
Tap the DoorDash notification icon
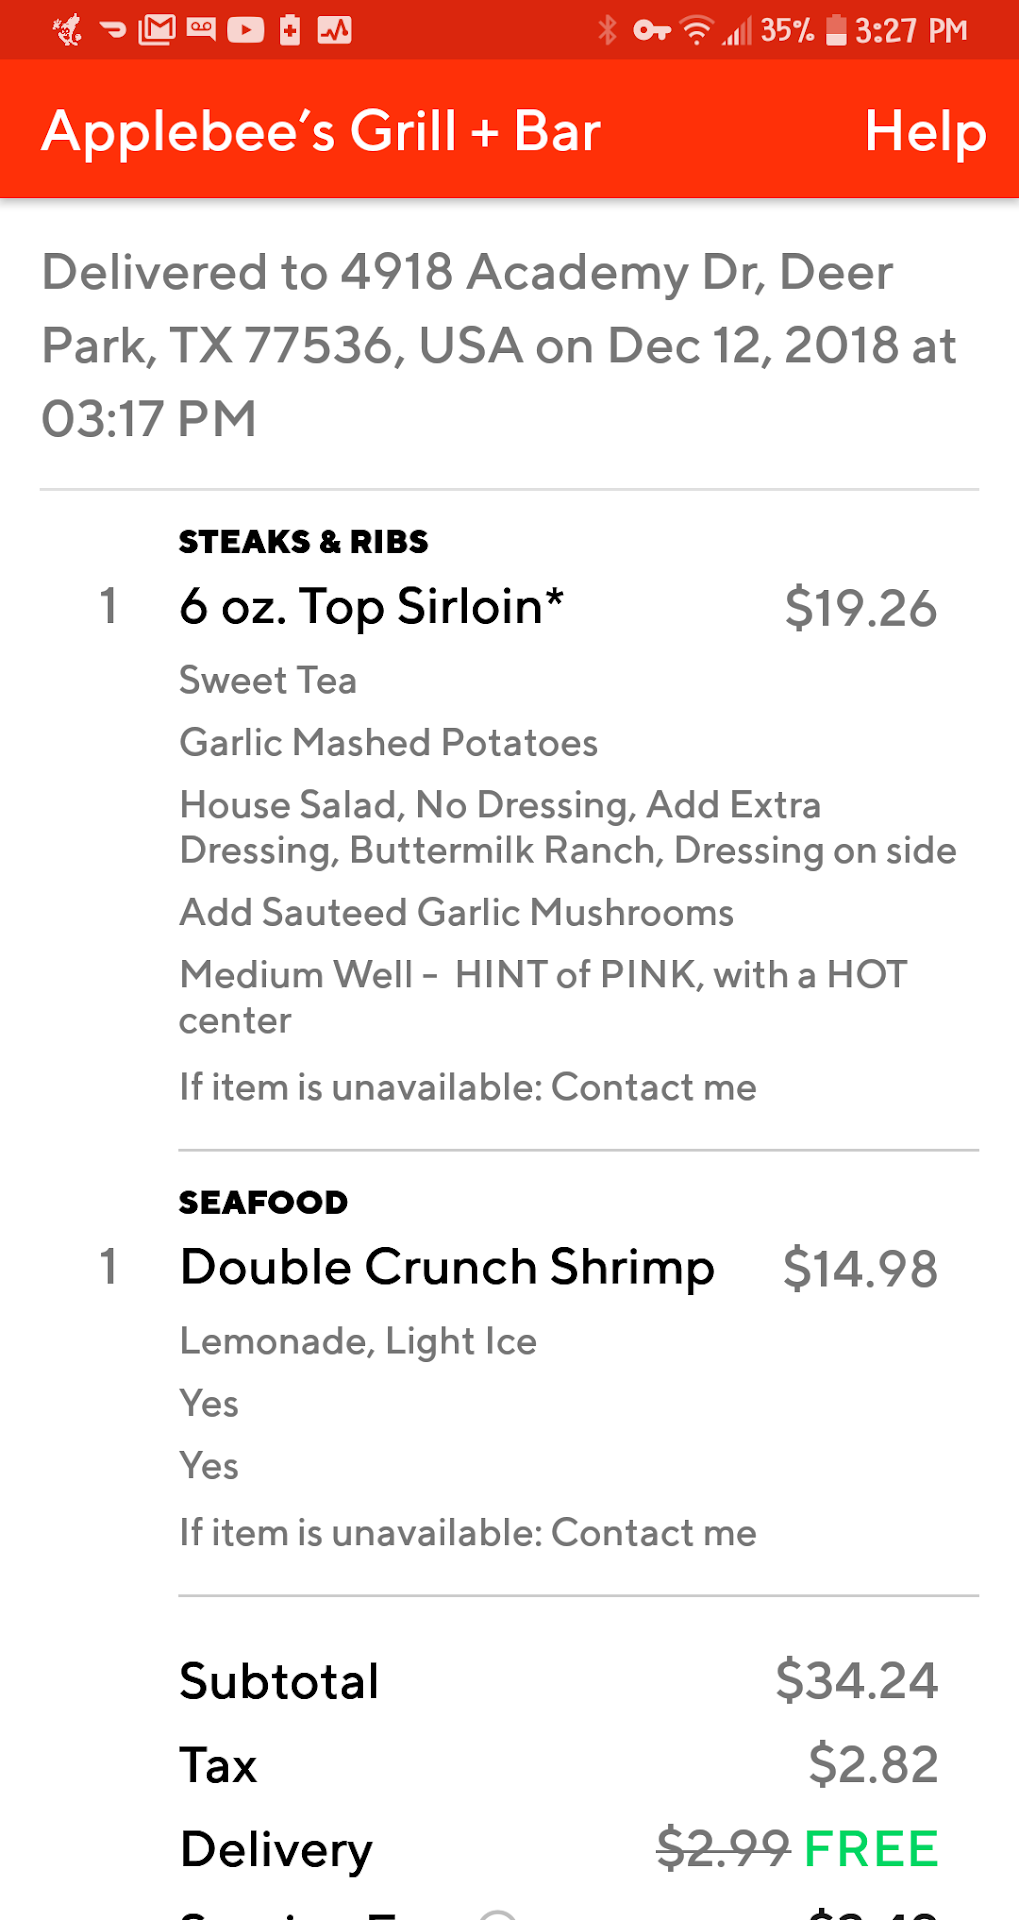point(112,31)
